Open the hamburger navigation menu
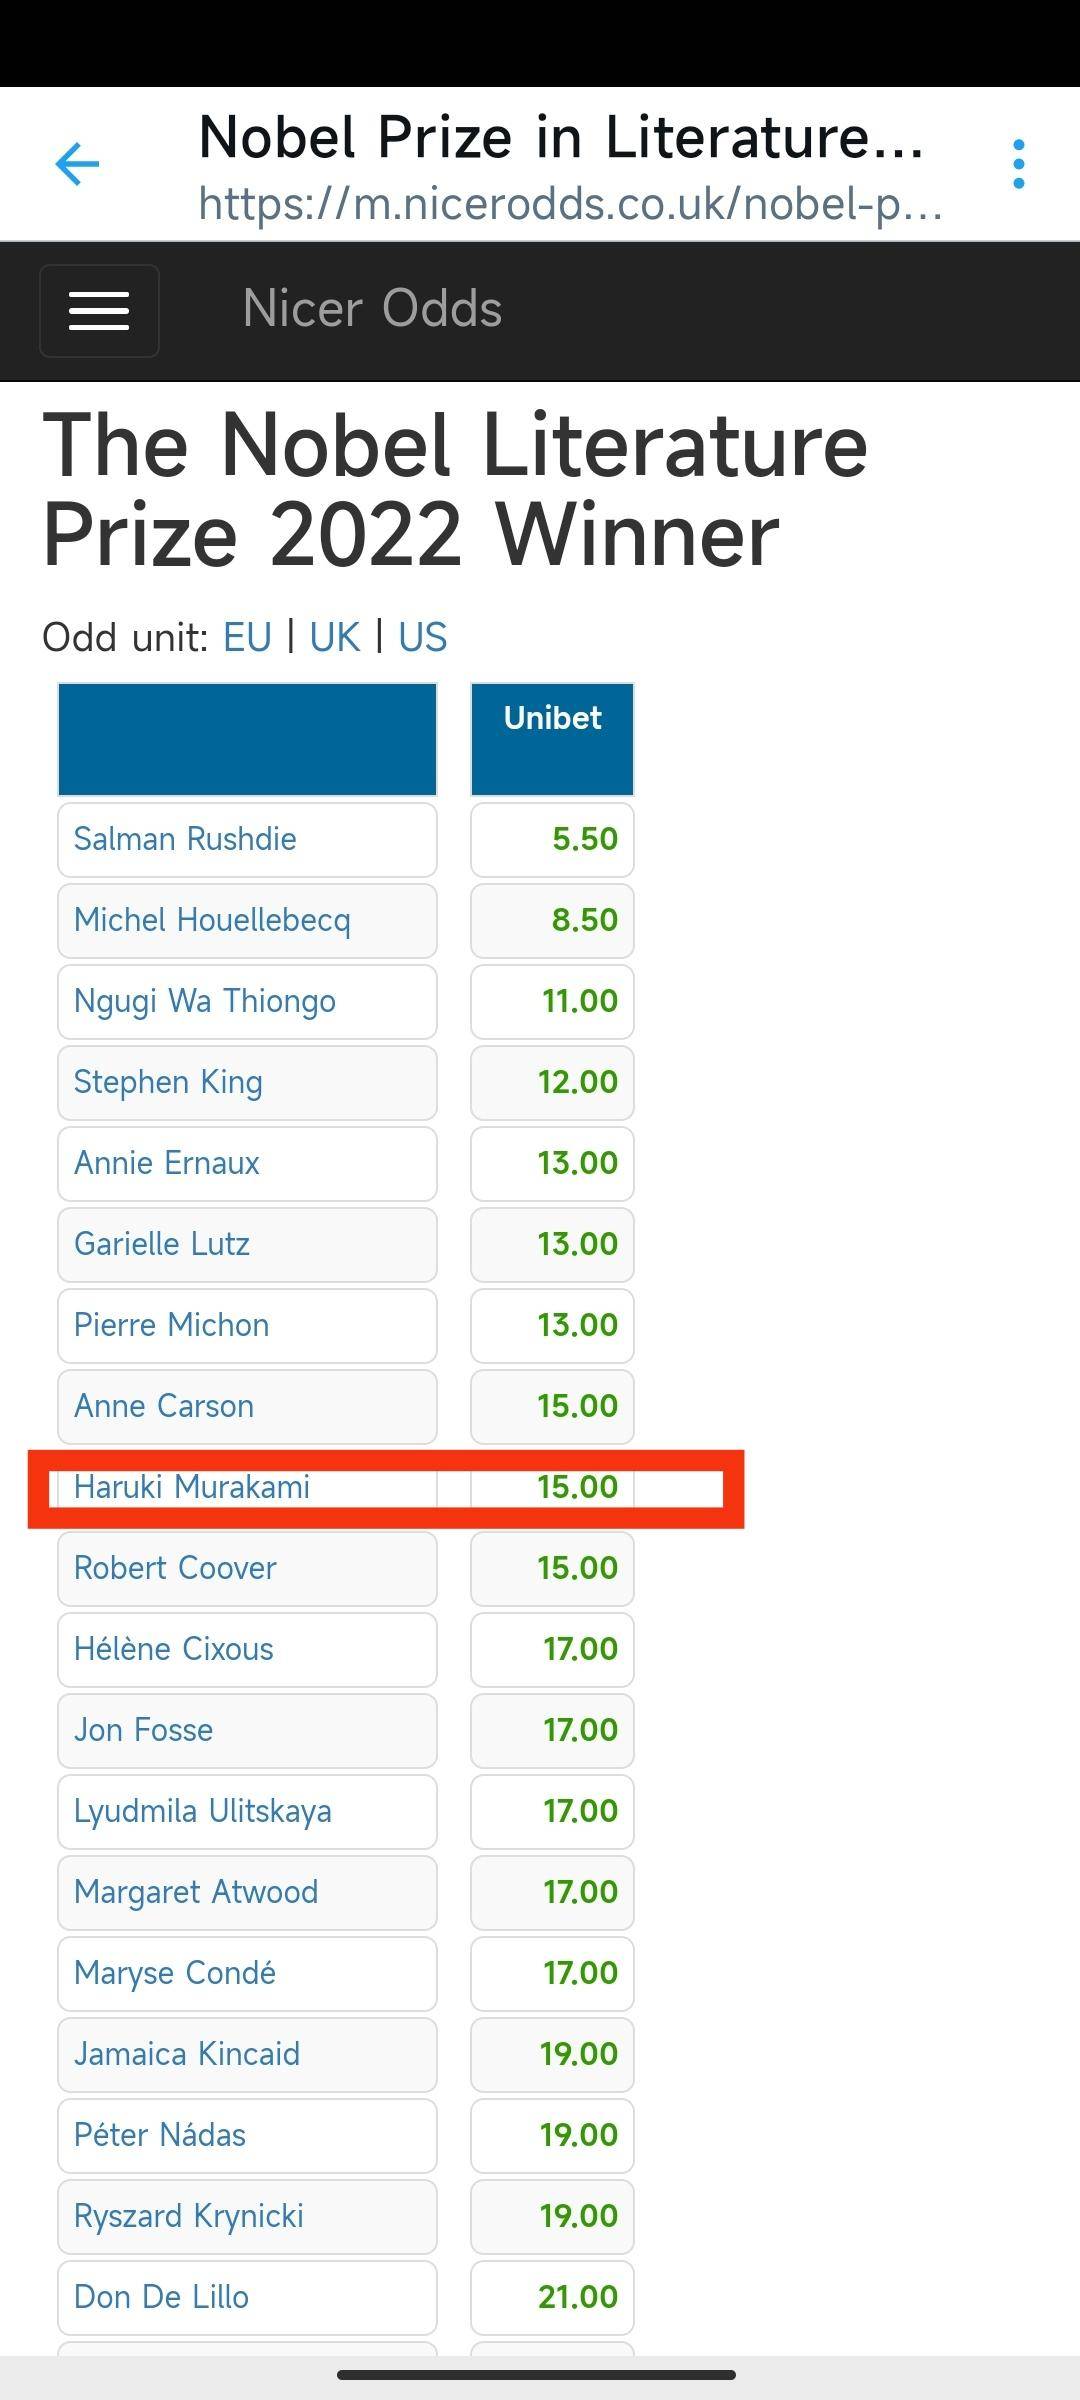This screenshot has height=2400, width=1080. click(x=99, y=311)
